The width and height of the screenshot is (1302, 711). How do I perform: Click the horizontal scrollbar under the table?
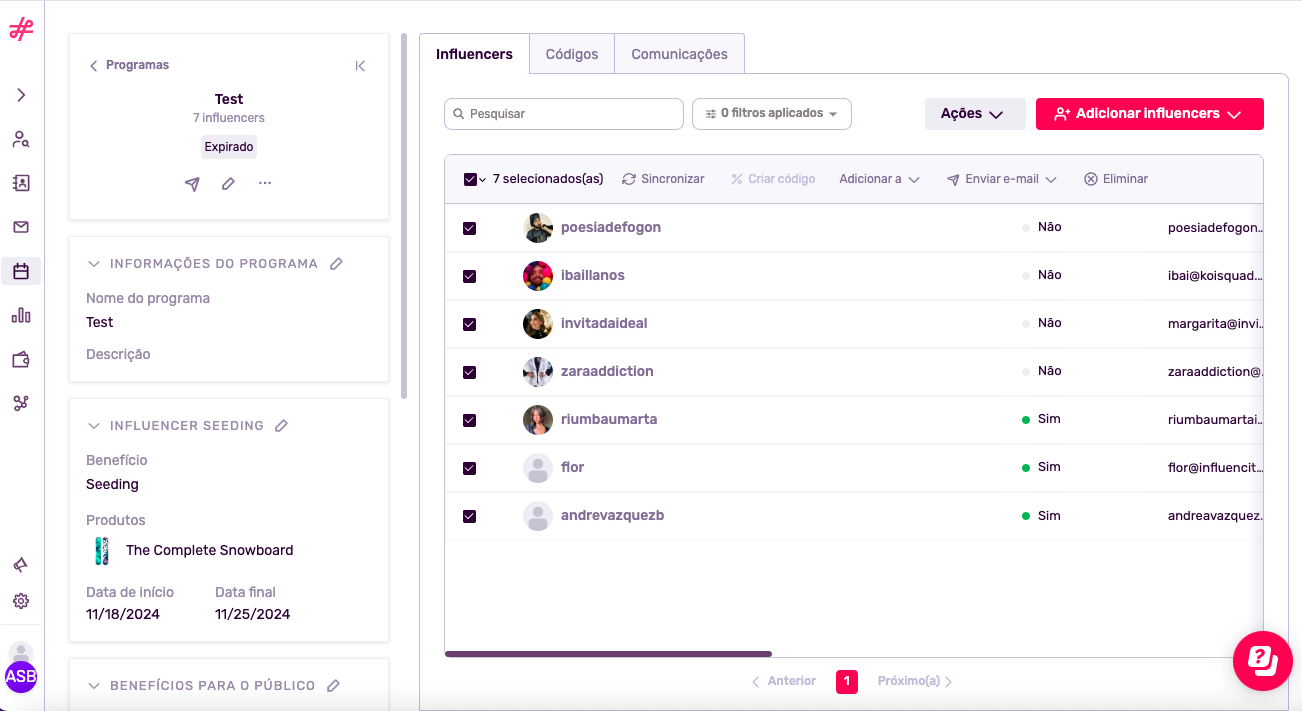(608, 654)
